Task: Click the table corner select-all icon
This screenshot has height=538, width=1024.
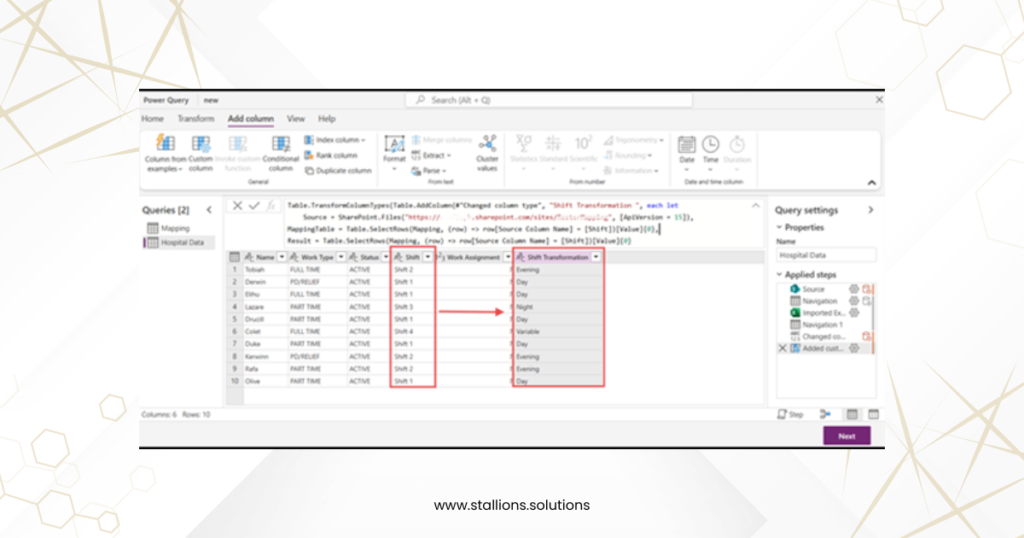Action: pos(234,257)
